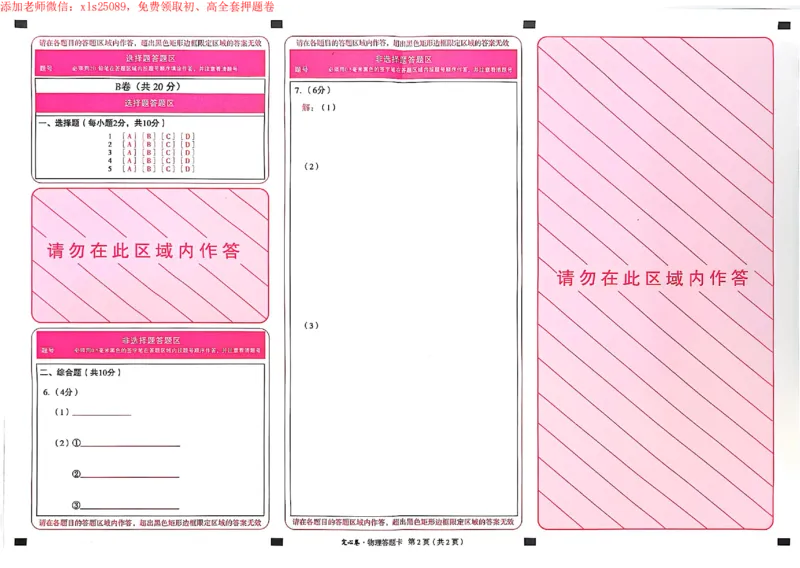
Task: Click the 二、综合题（共10分）heading
Action: coord(80,373)
